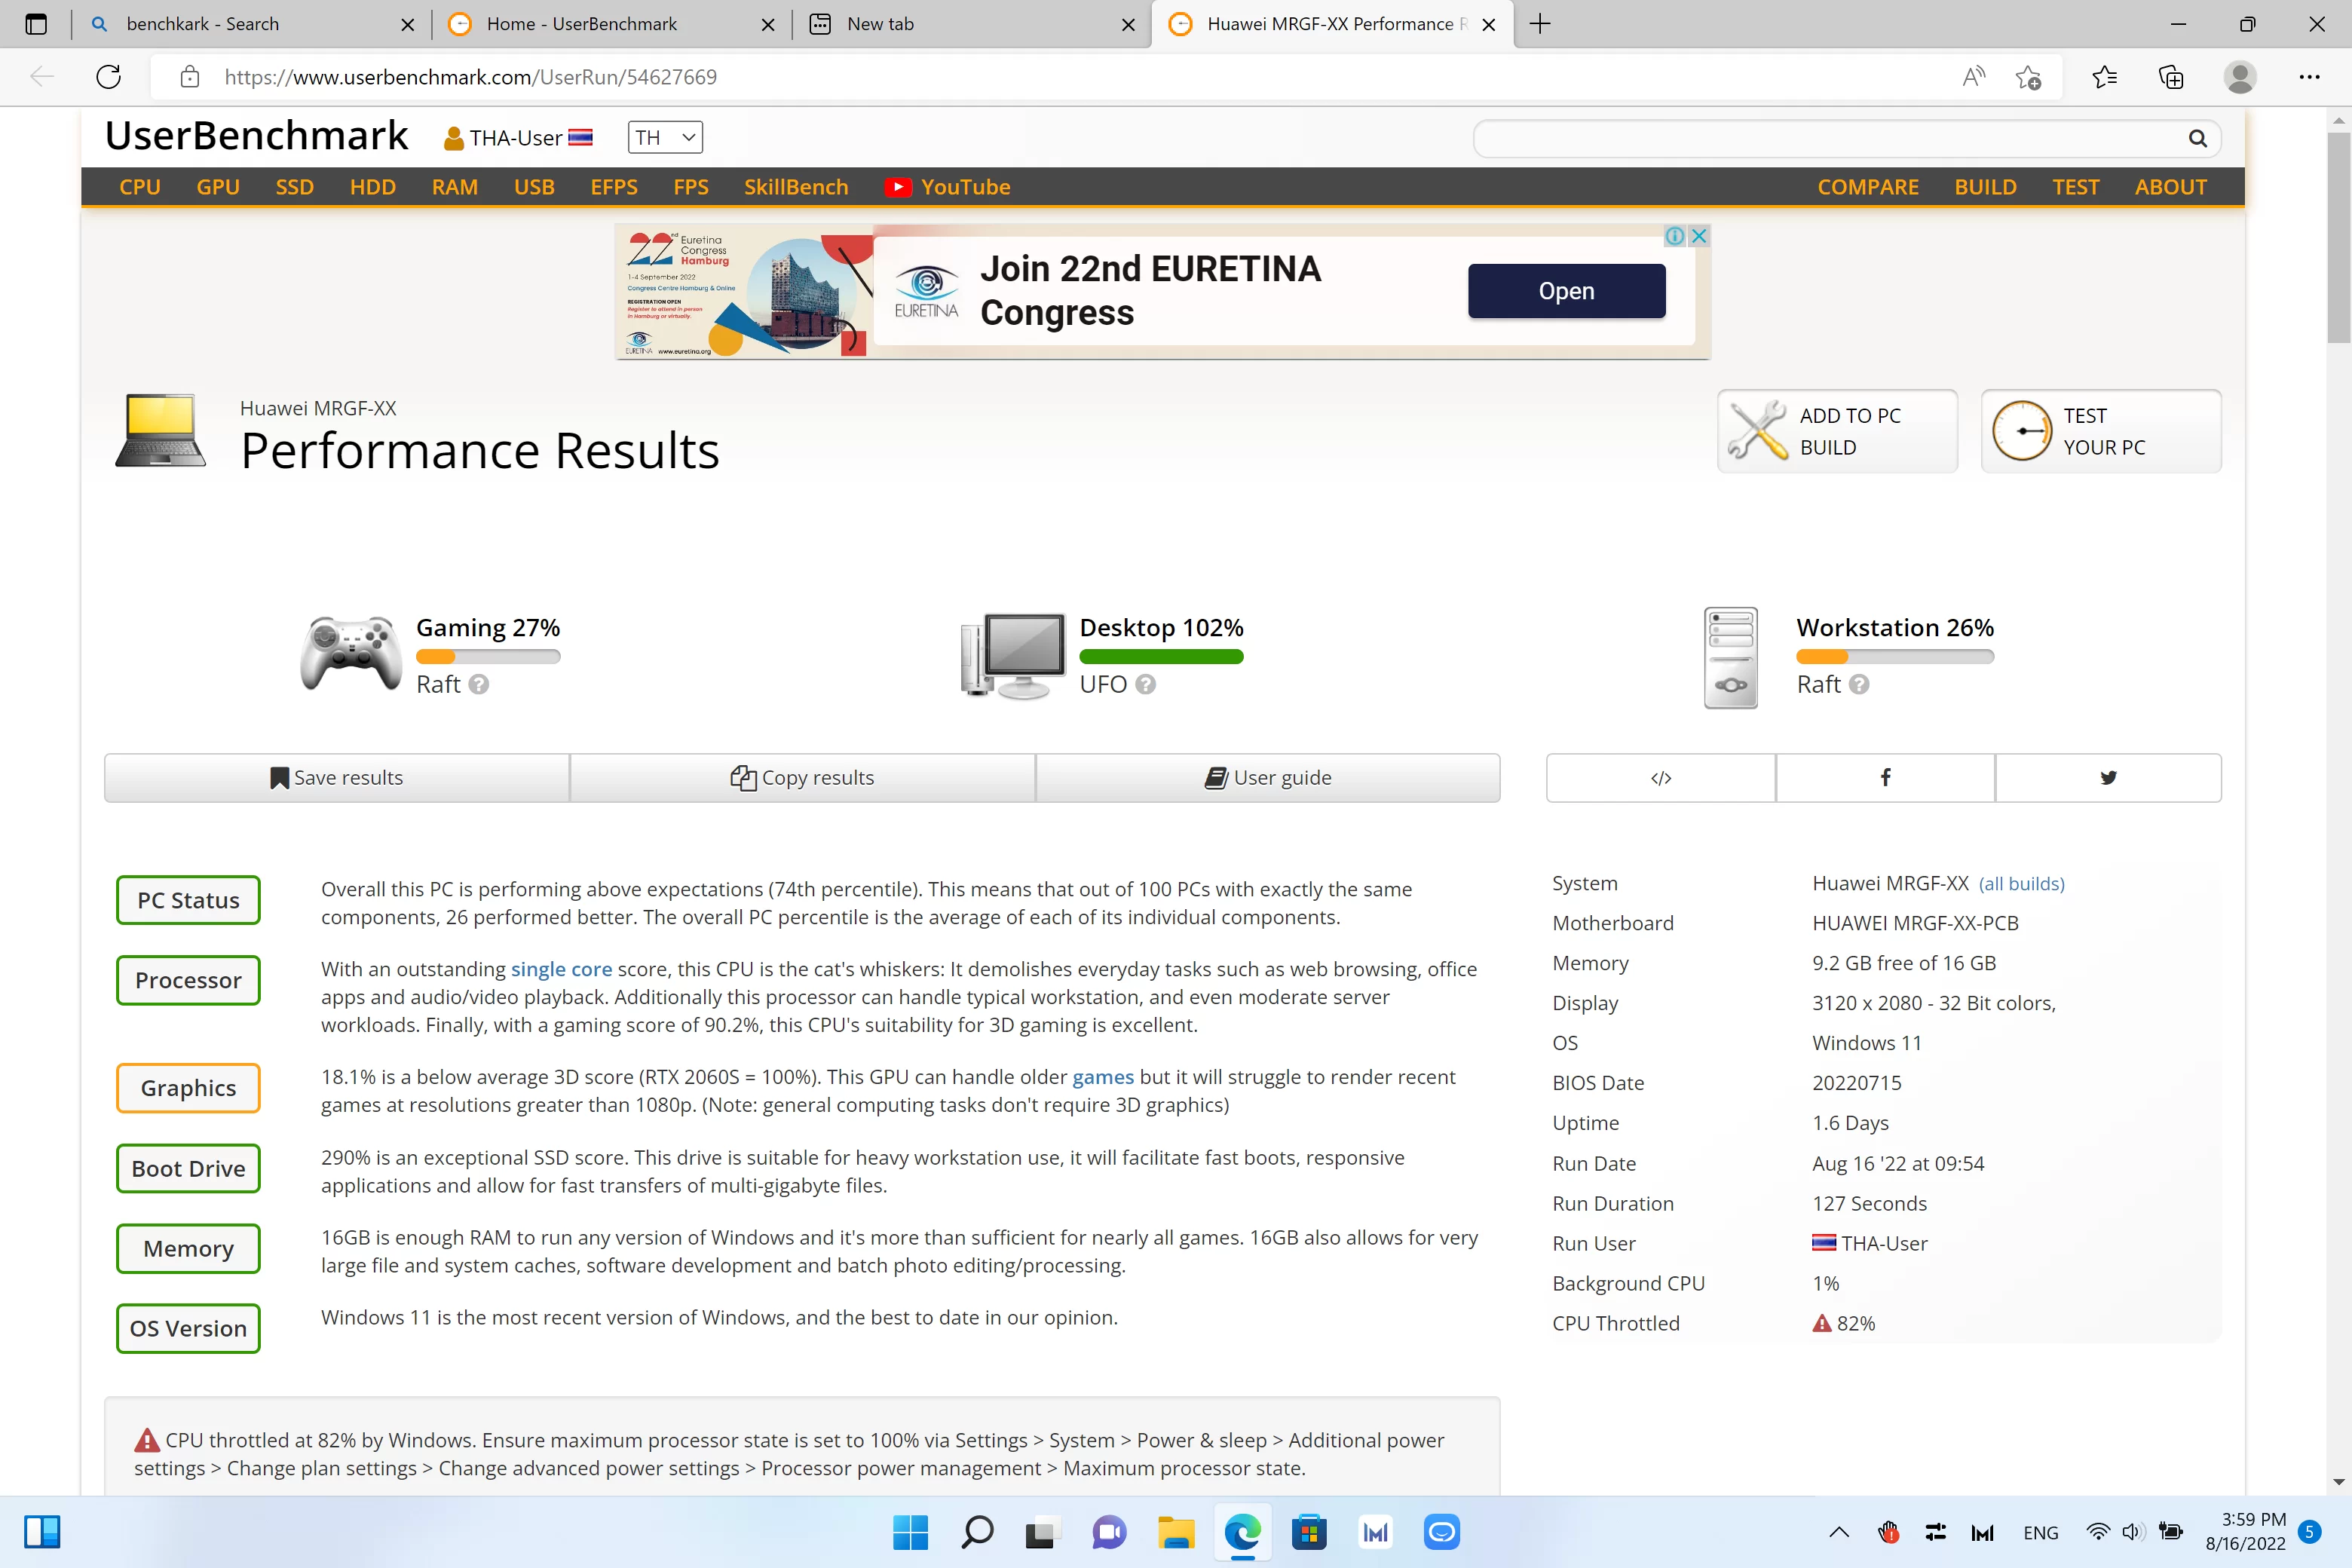2352x1568 pixels.
Task: Open the CPU menu item
Action: tap(140, 187)
